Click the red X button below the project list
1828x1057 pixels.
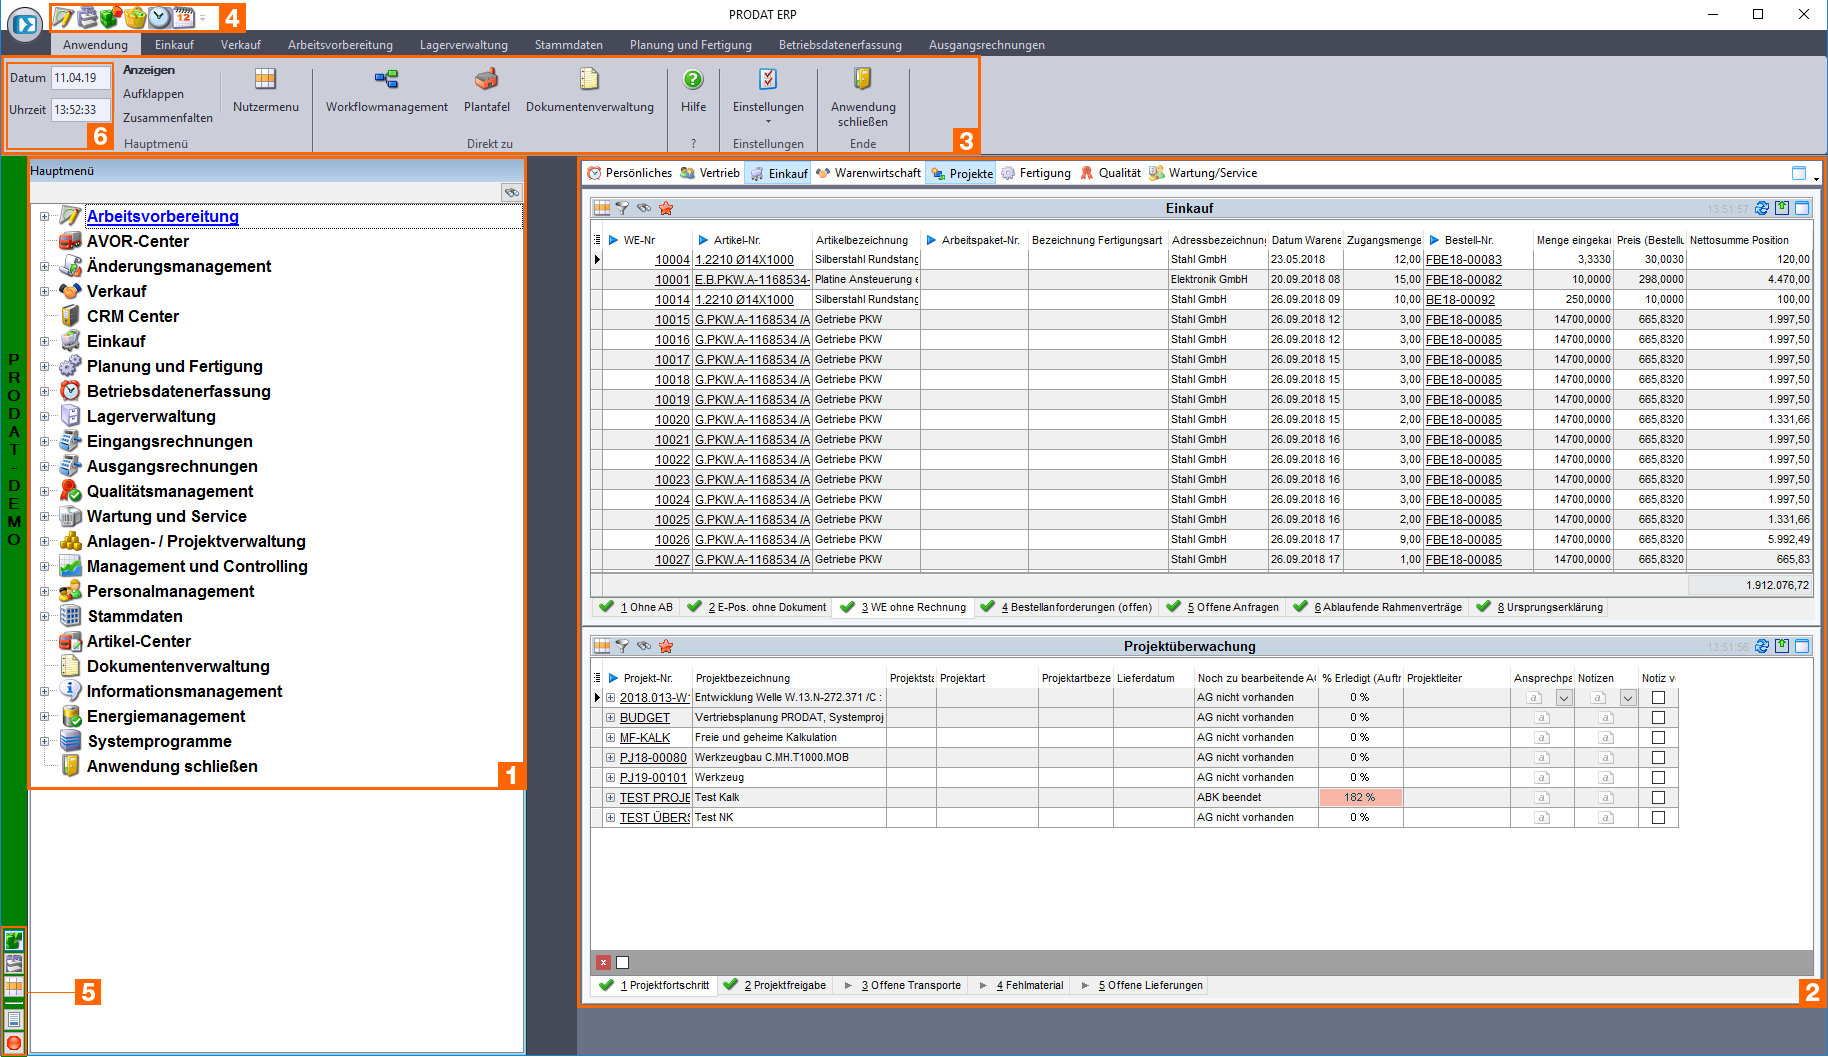pos(603,962)
